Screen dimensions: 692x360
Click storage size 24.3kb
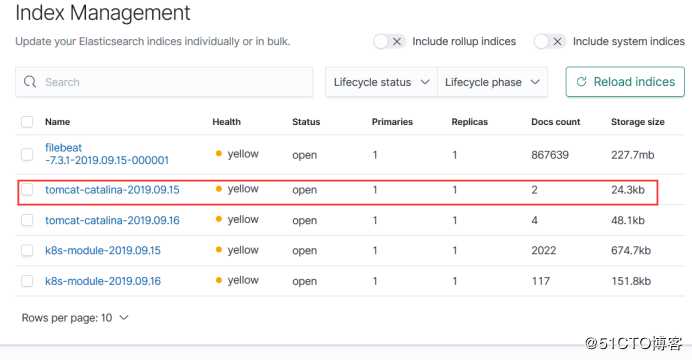click(628, 190)
